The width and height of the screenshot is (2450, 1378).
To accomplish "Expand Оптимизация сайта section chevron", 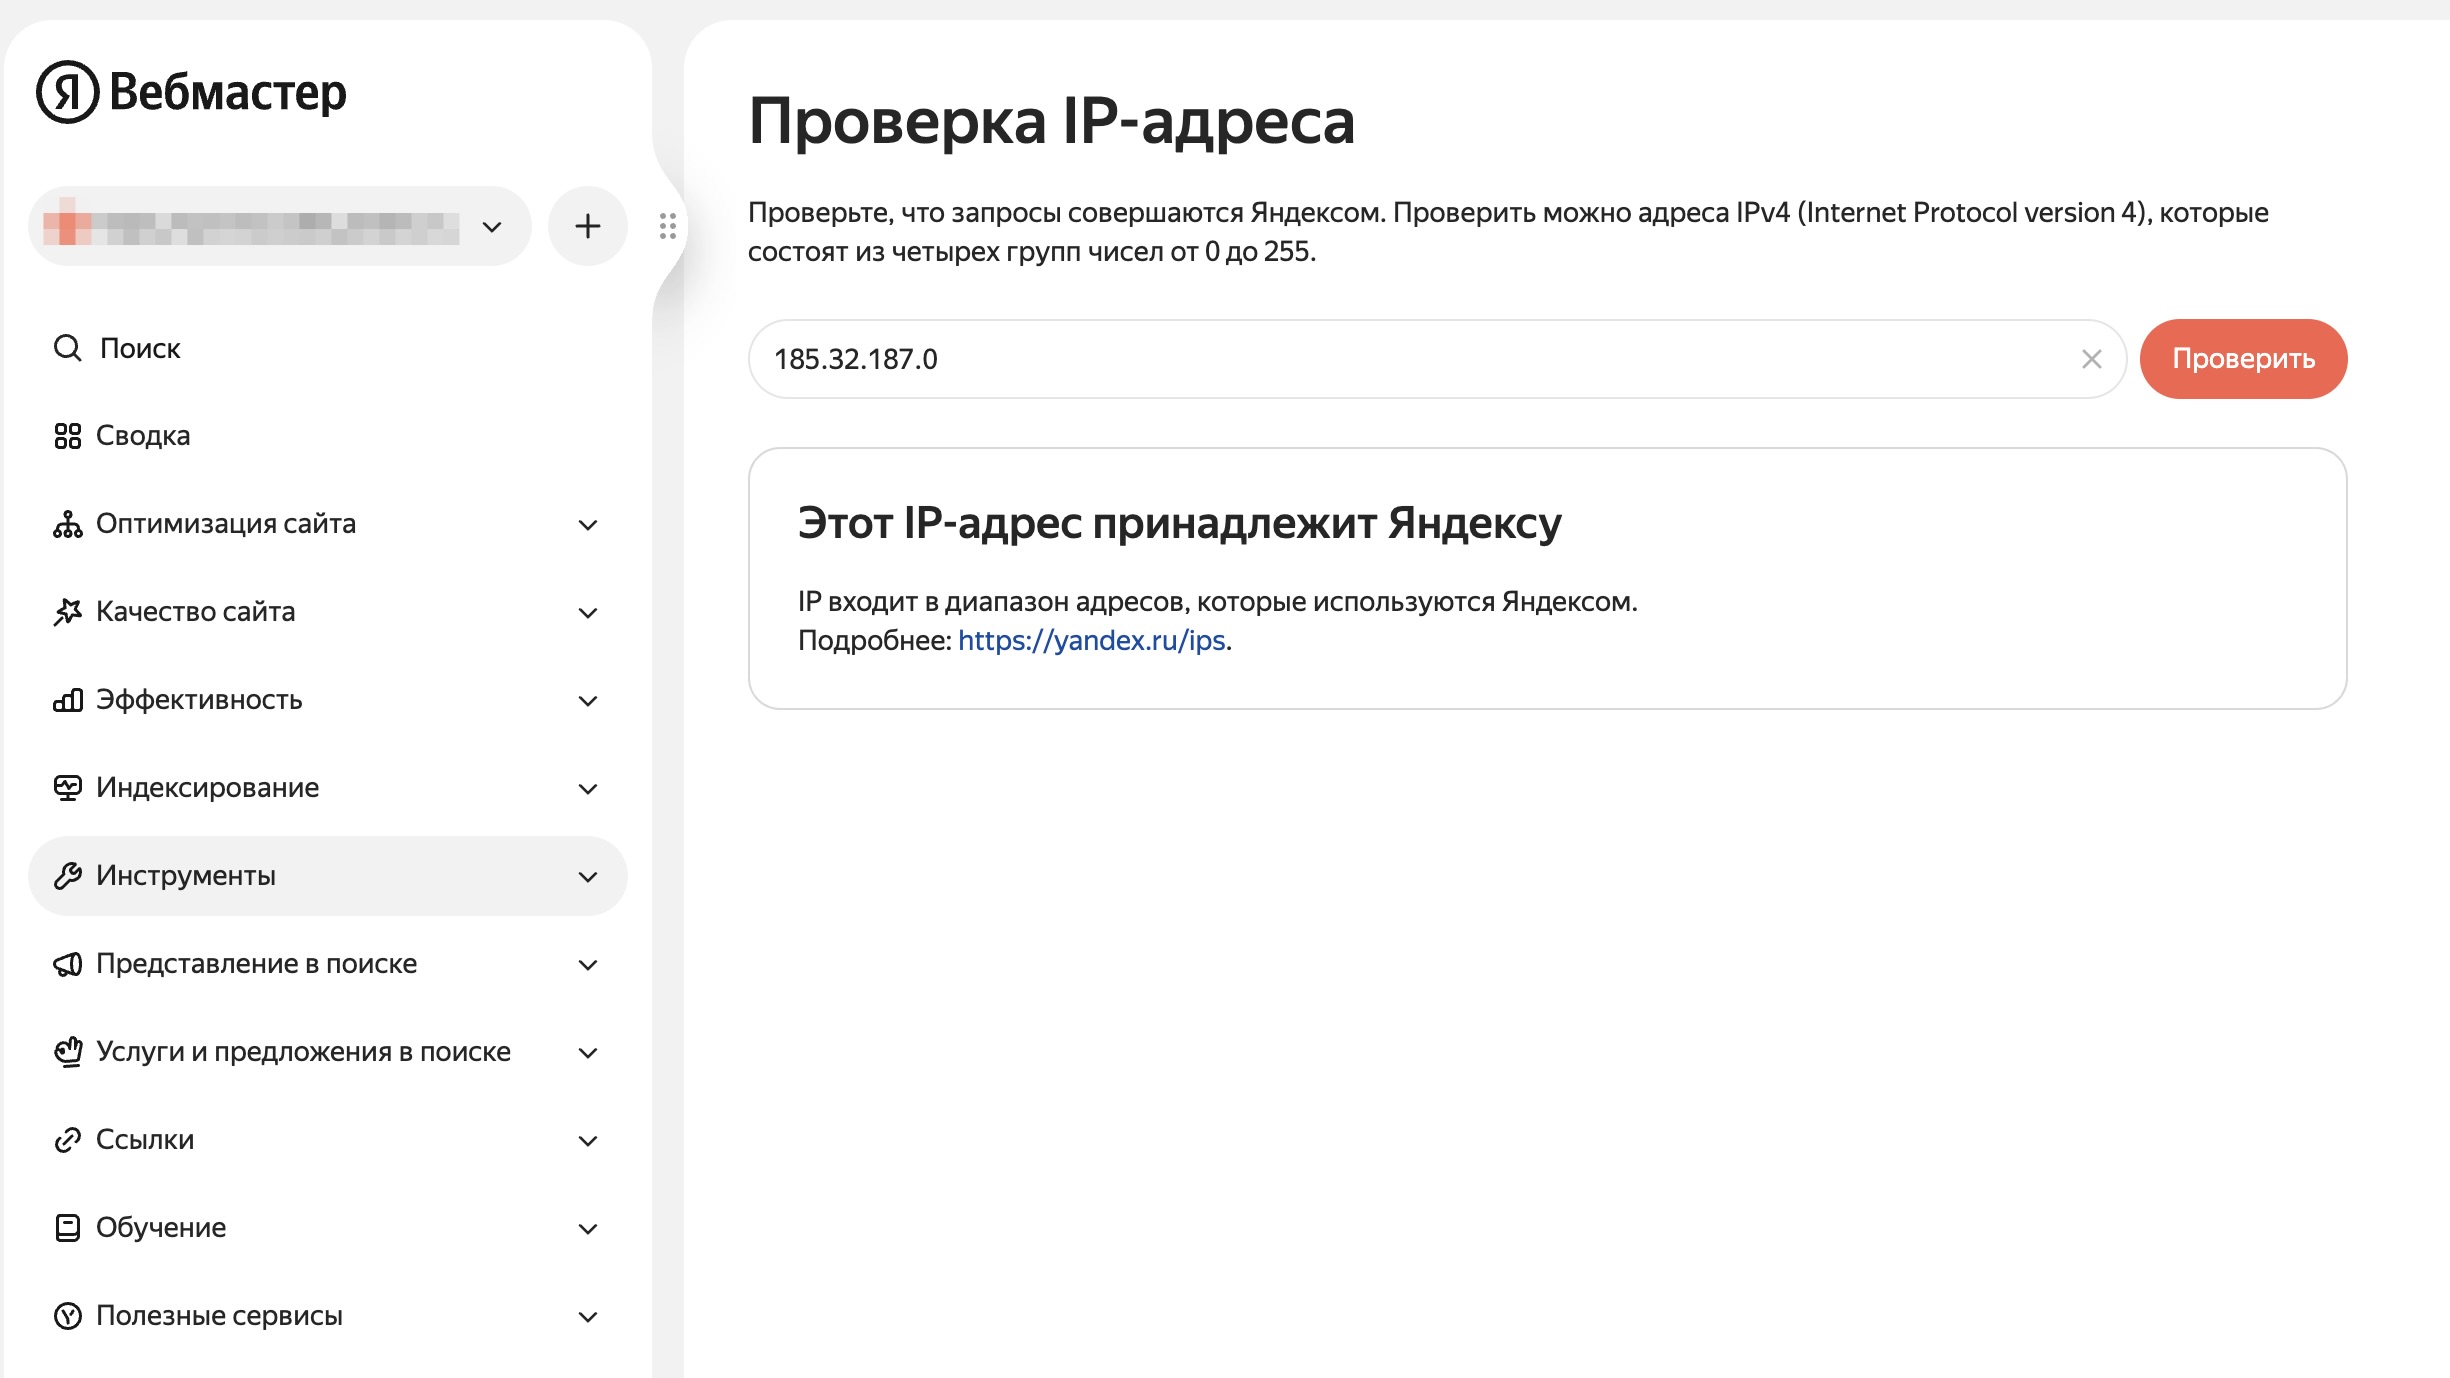I will pos(588,525).
